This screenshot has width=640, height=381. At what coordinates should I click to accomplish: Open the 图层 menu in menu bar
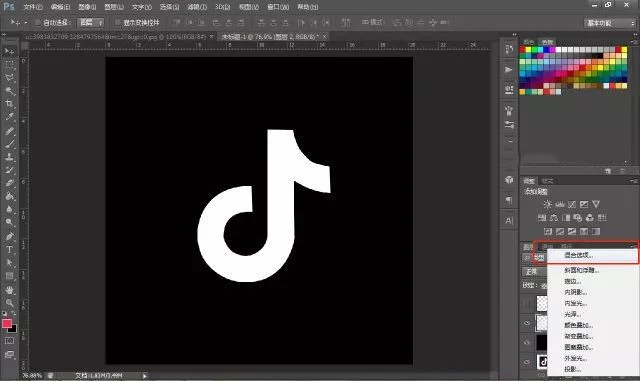(114, 7)
